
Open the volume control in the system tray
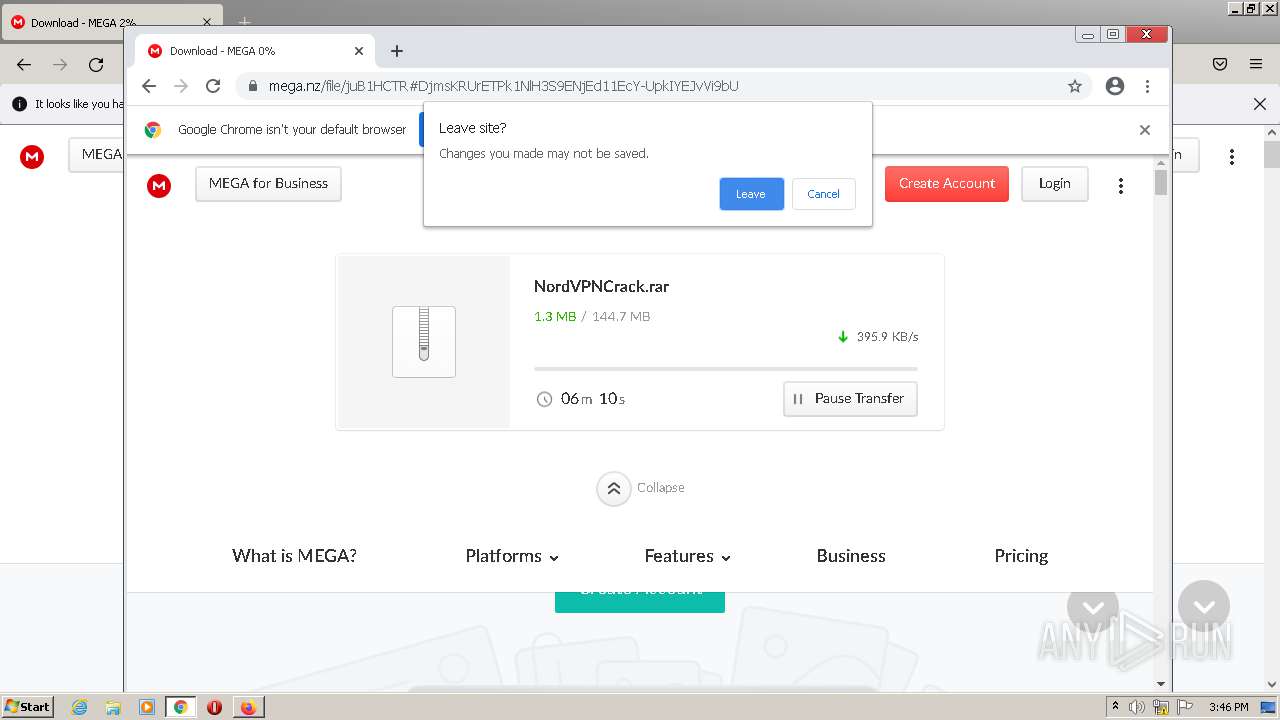pos(1137,707)
